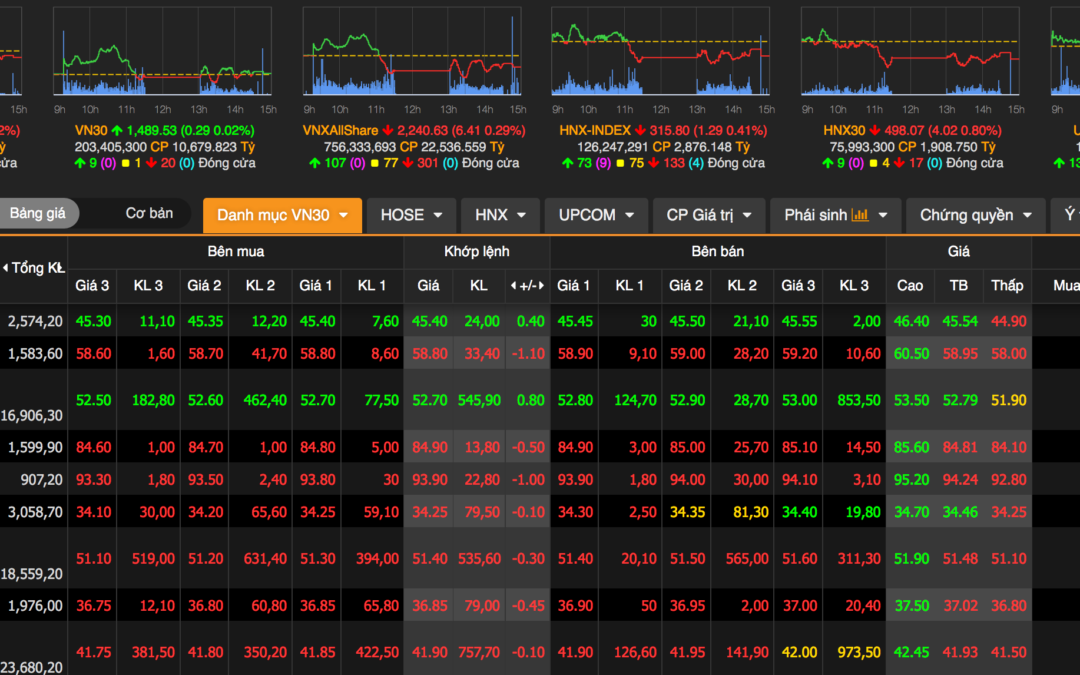Viewport: 1080px width, 675px height.
Task: Open the UPCOM dropdown list
Action: [597, 215]
